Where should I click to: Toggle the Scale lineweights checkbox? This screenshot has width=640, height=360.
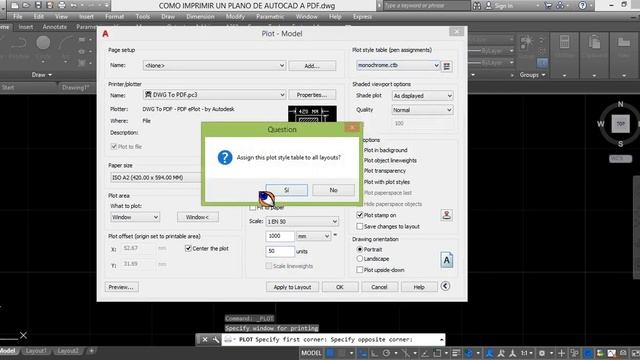pyautogui.click(x=269, y=266)
